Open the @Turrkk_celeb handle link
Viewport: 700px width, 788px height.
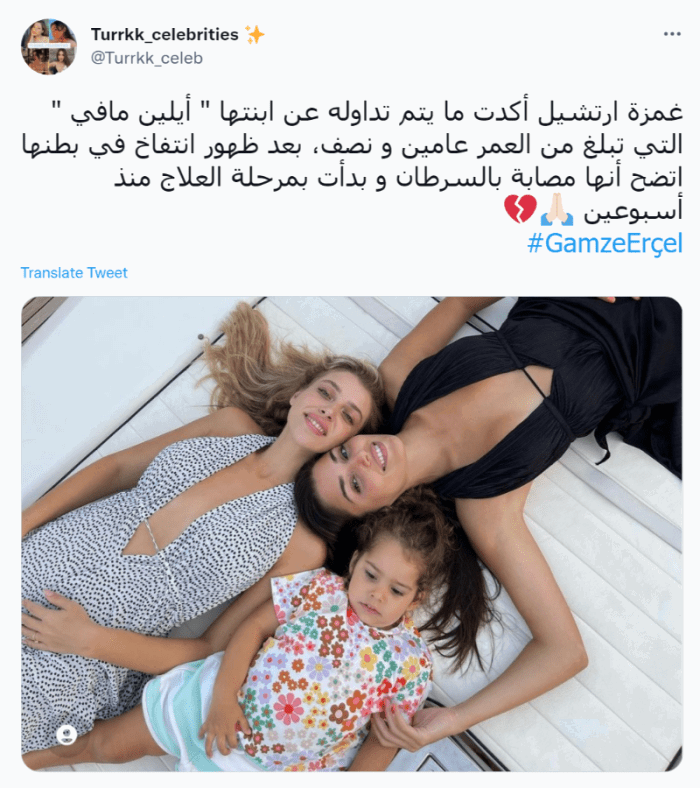(147, 58)
